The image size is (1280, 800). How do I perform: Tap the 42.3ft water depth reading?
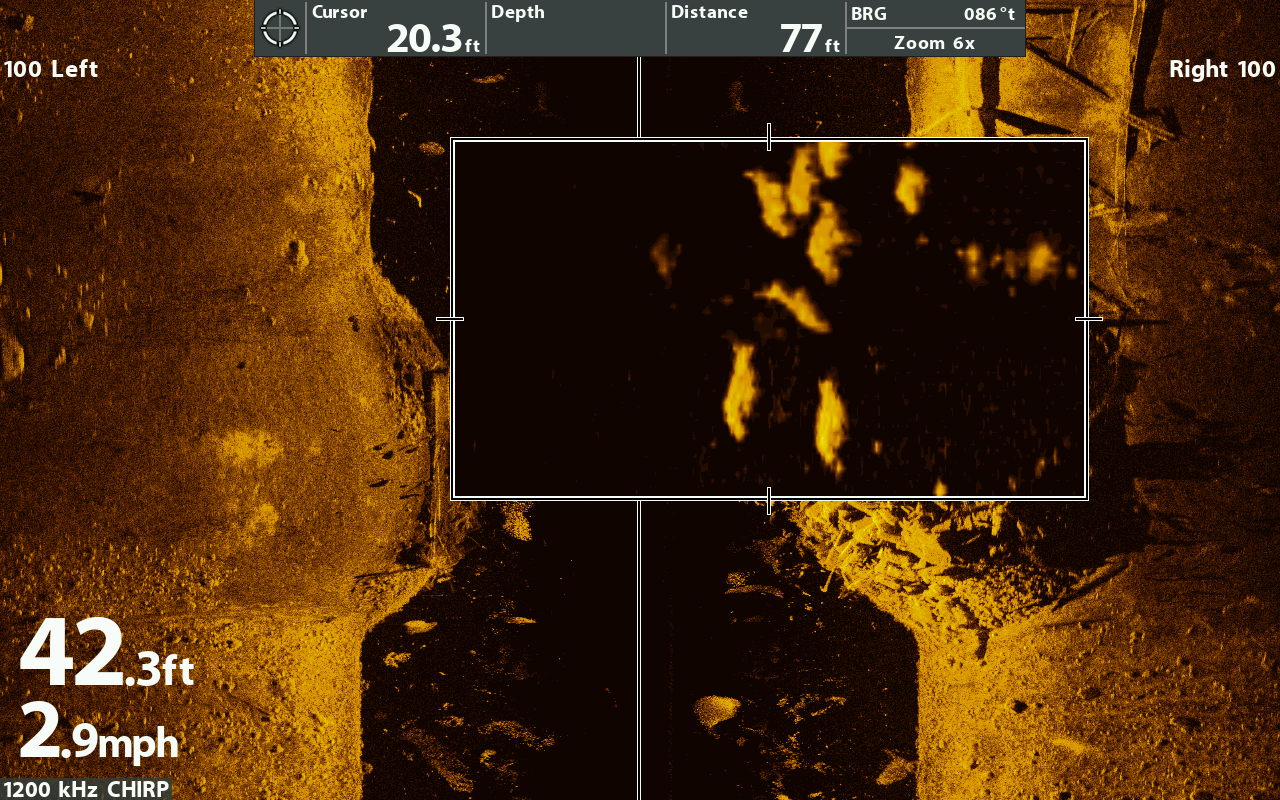coord(106,656)
